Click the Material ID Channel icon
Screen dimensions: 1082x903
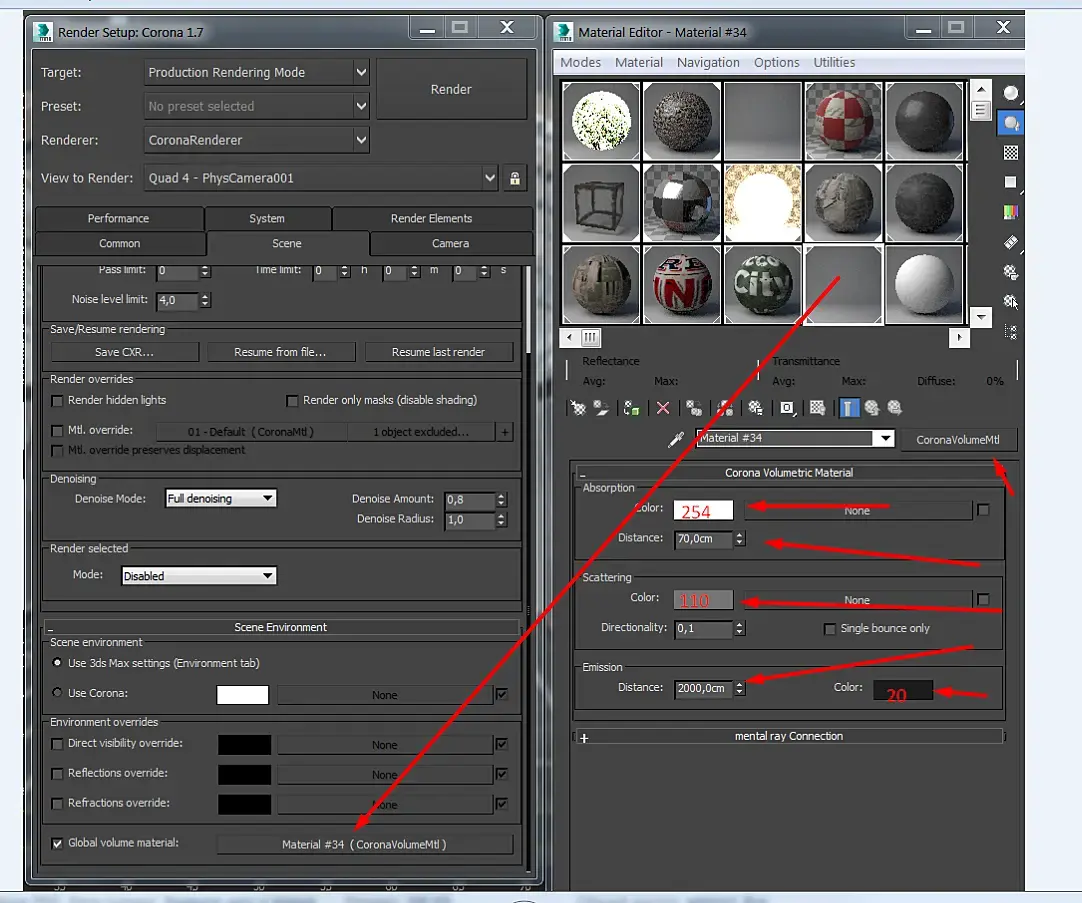point(787,408)
